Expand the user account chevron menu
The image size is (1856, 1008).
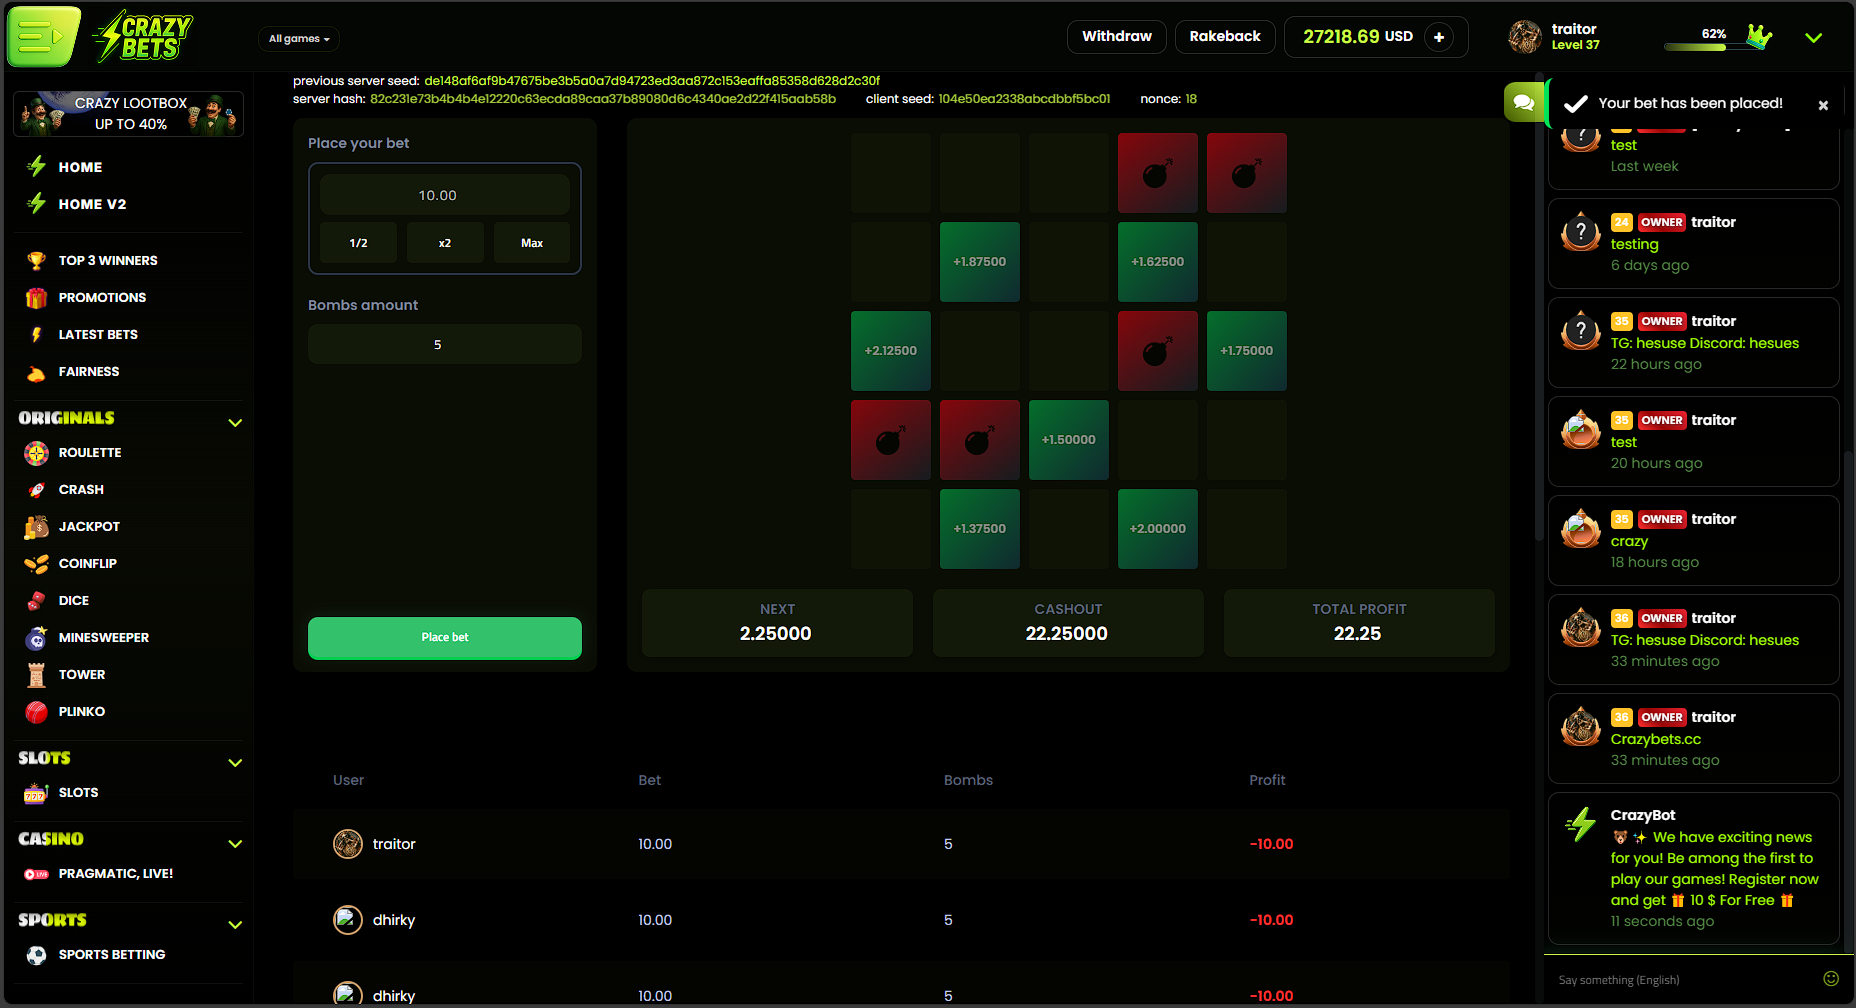1813,38
